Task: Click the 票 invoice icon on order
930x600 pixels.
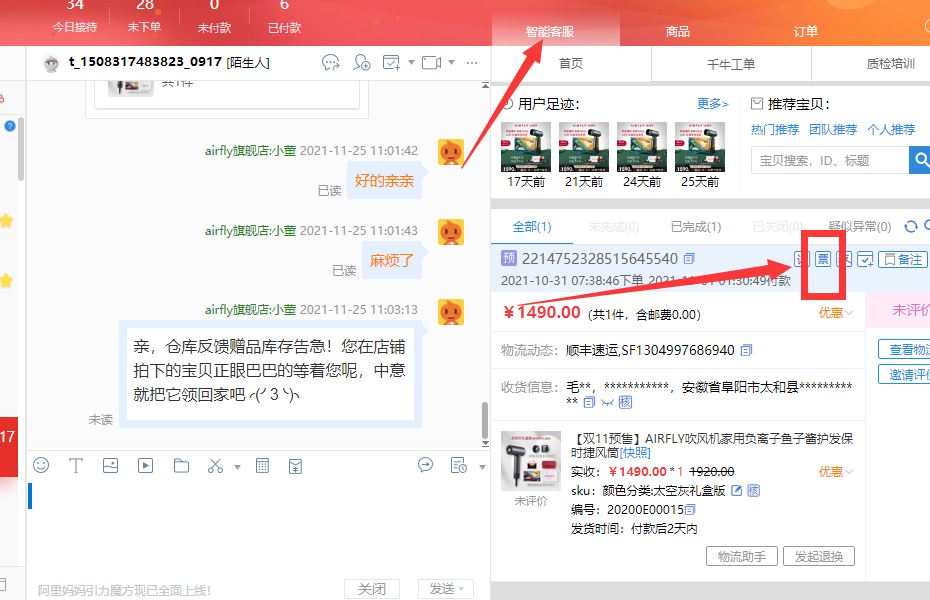Action: pyautogui.click(x=823, y=259)
